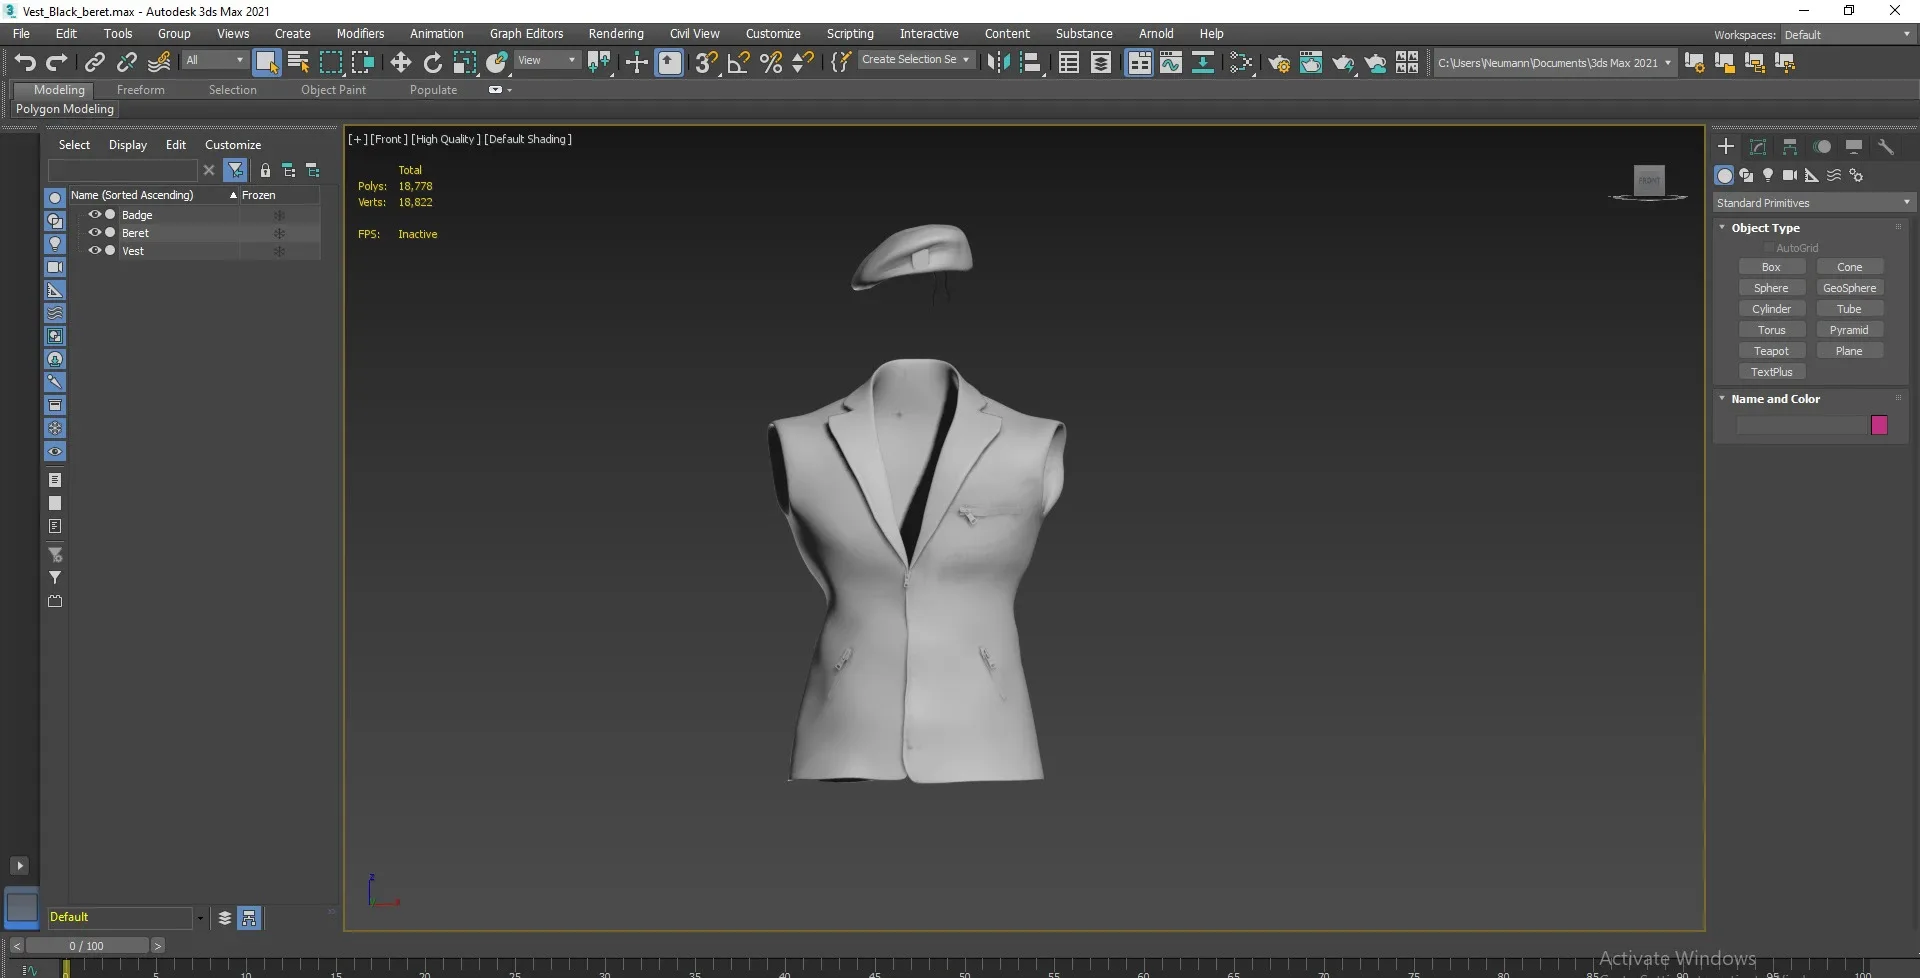Create a Box primitive
Viewport: 1920px width, 978px height.
coord(1771,267)
